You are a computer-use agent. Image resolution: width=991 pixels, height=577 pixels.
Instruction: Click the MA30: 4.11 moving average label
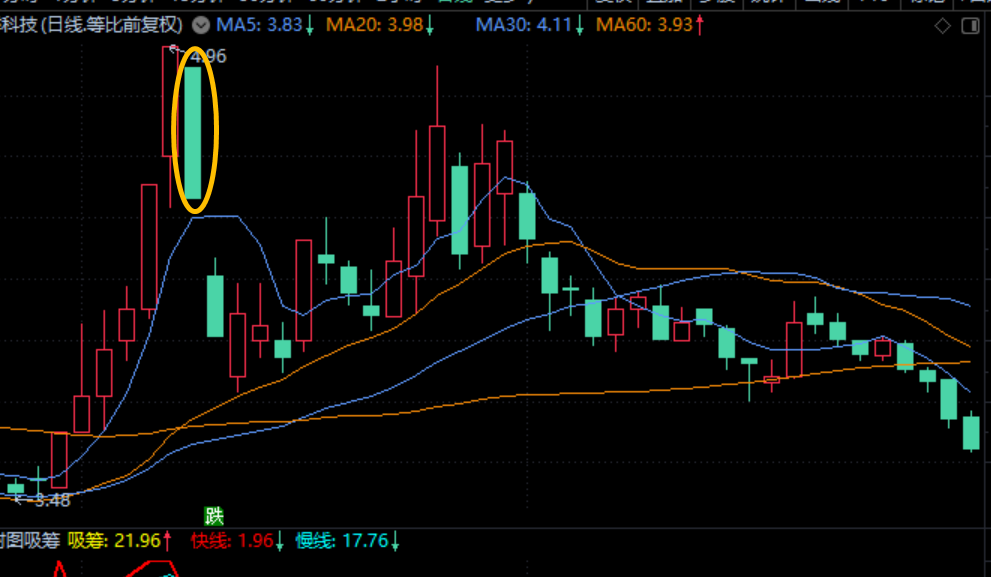[524, 25]
